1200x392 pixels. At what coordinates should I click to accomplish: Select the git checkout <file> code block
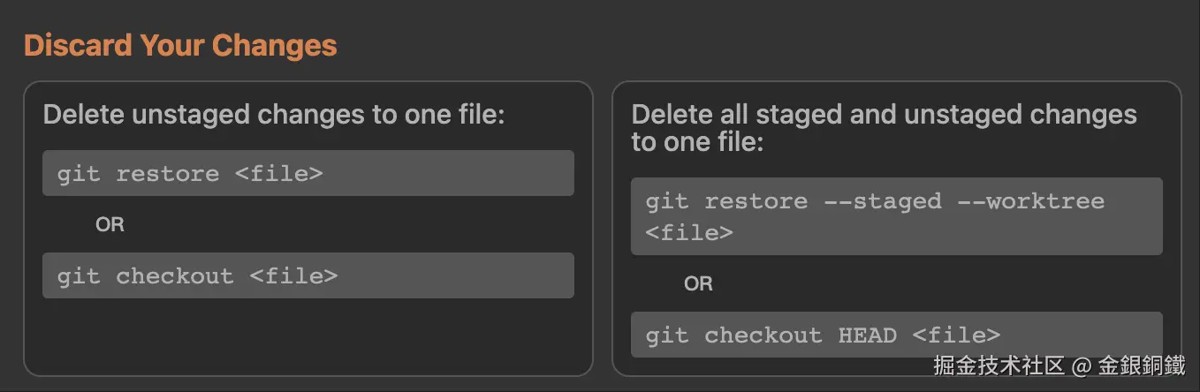308,275
